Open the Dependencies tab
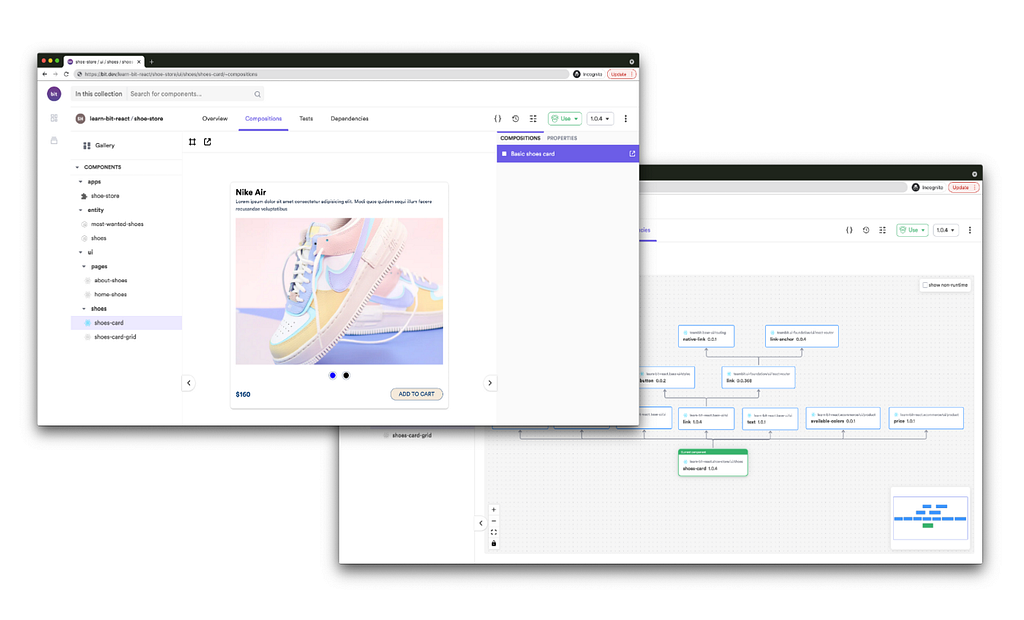 pyautogui.click(x=349, y=119)
